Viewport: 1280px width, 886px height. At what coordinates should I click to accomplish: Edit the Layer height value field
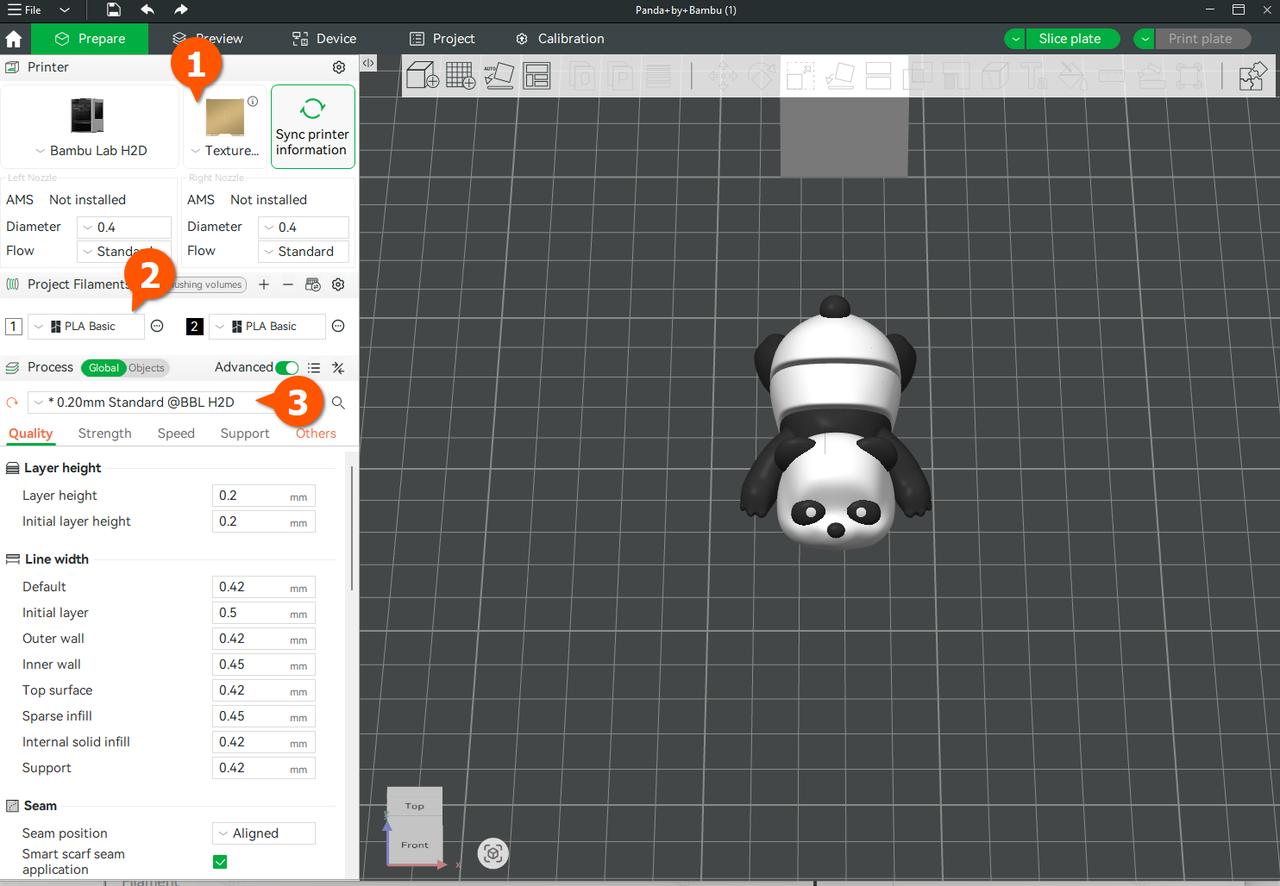point(264,495)
